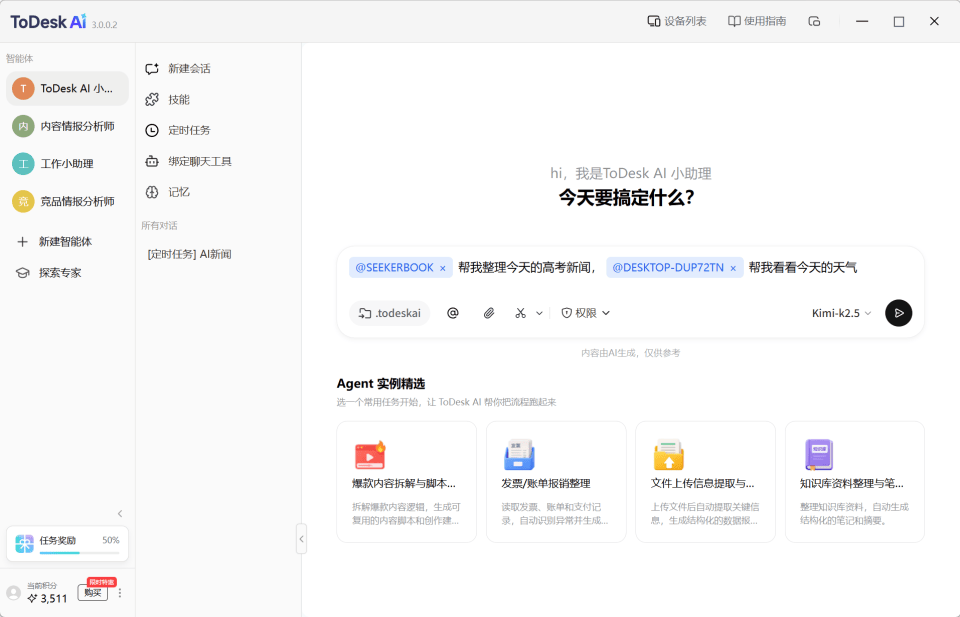Open 绑定聊天工具 menu item
This screenshot has width=960, height=617.
[200, 162]
